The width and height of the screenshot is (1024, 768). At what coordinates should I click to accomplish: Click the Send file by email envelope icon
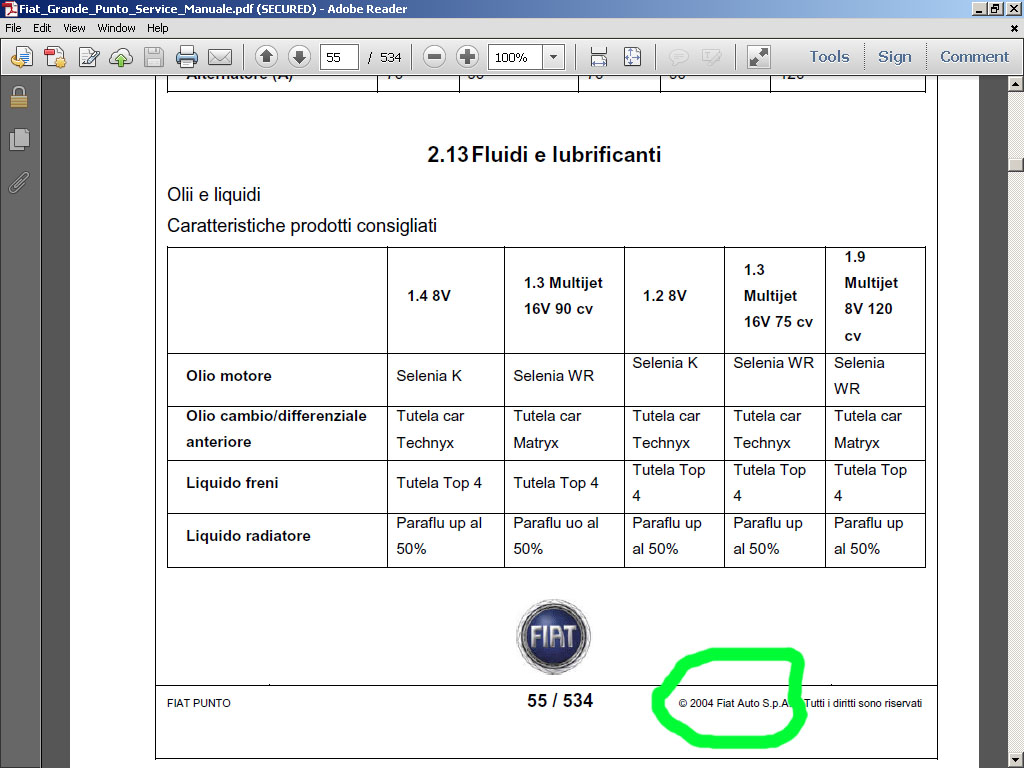[220, 57]
